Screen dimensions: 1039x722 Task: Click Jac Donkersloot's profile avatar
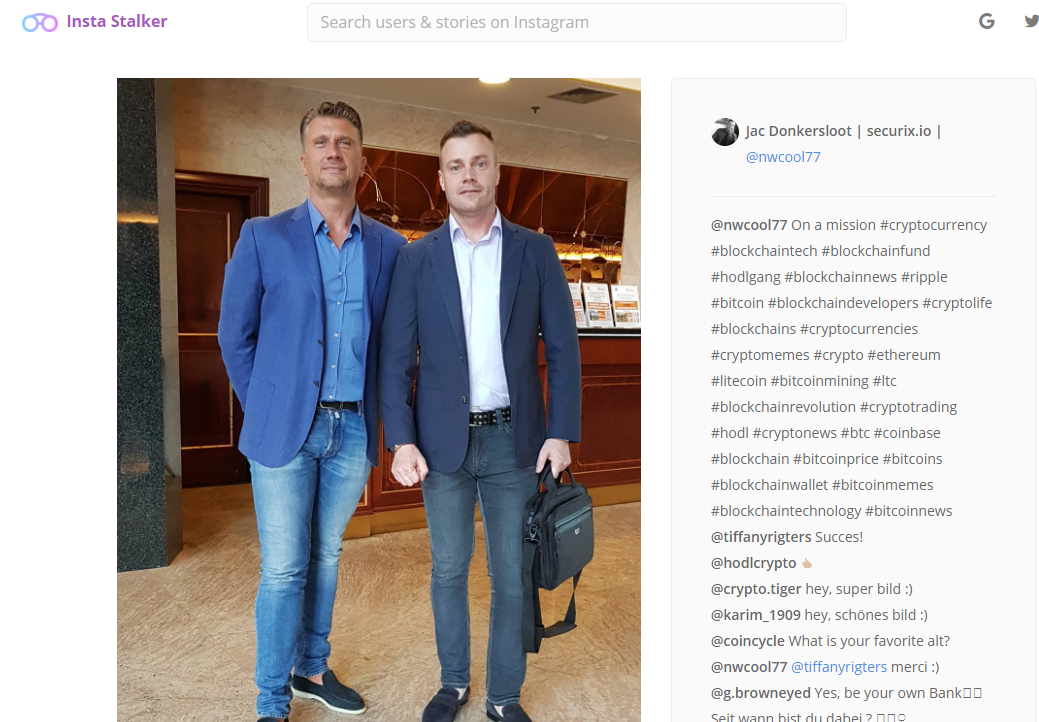pos(725,132)
